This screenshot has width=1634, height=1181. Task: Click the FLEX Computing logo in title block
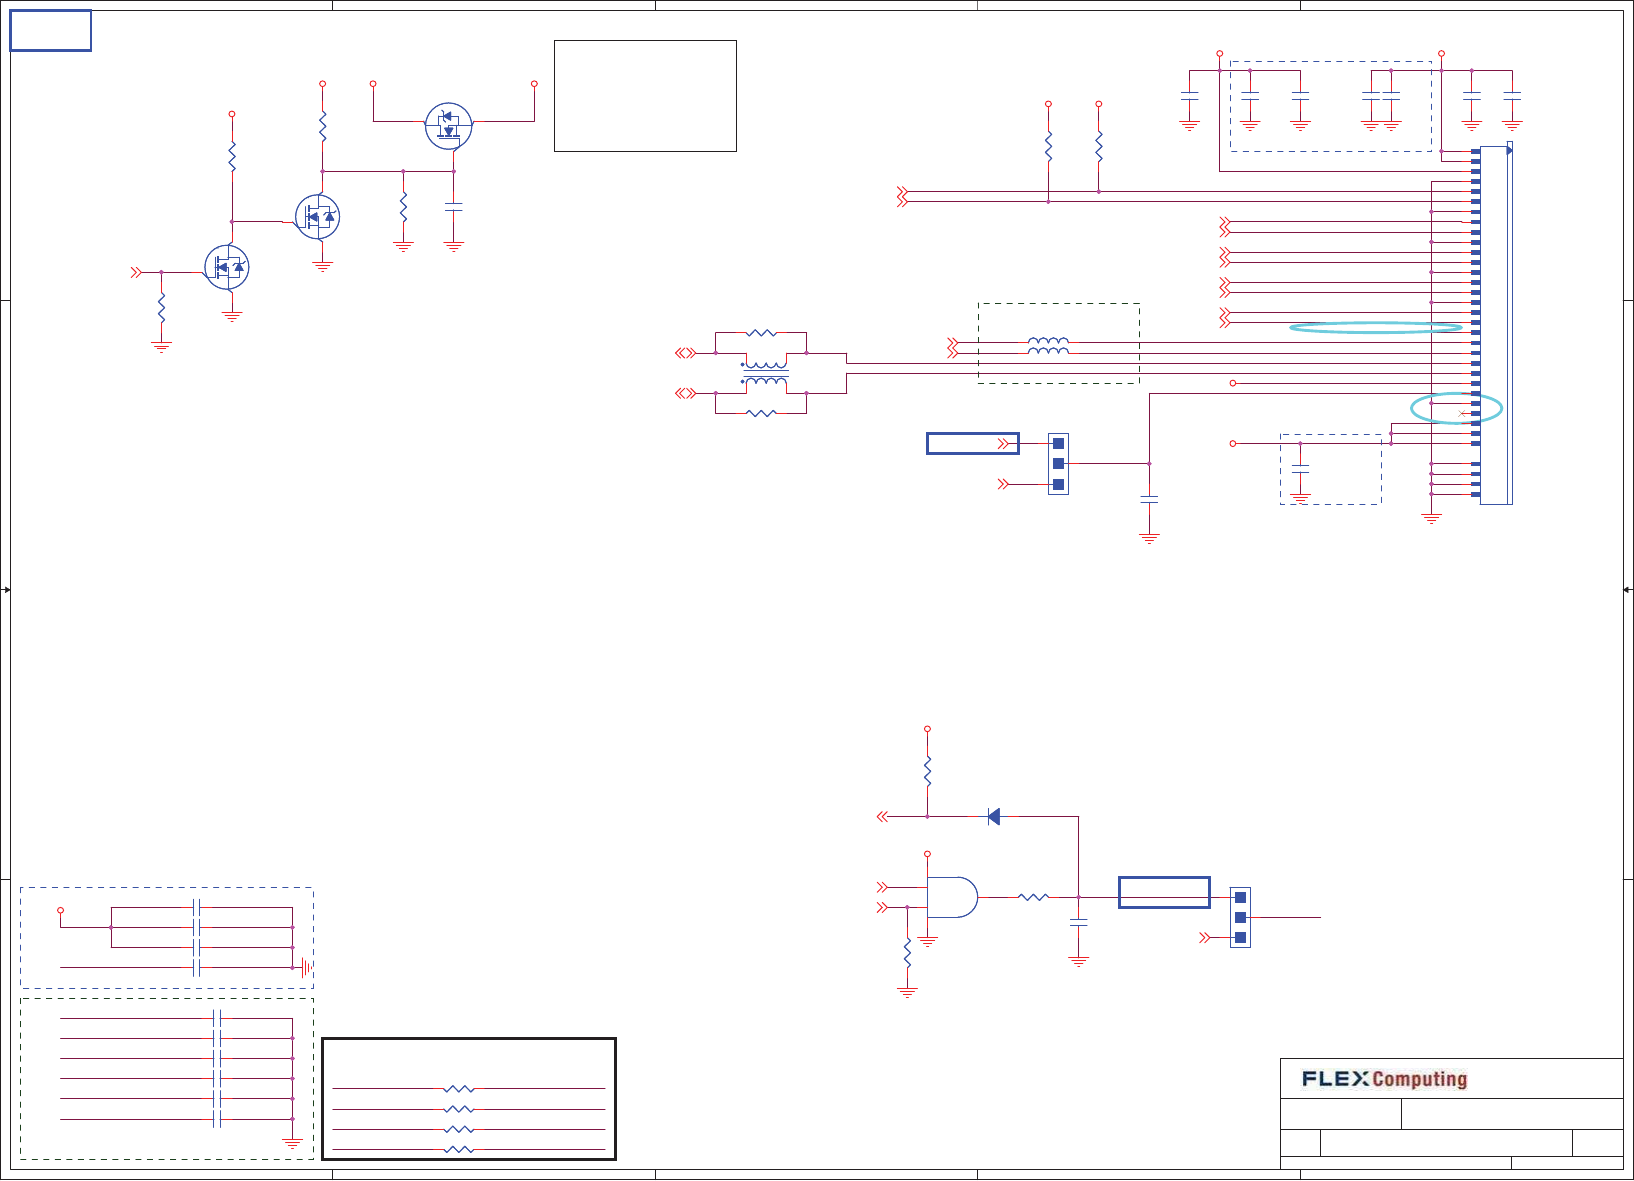(x=1384, y=1079)
